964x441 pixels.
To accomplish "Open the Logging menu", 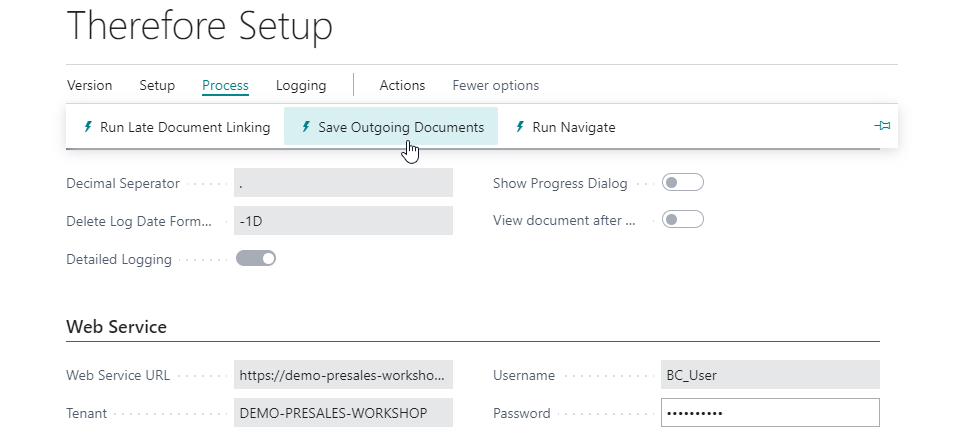I will tap(301, 85).
